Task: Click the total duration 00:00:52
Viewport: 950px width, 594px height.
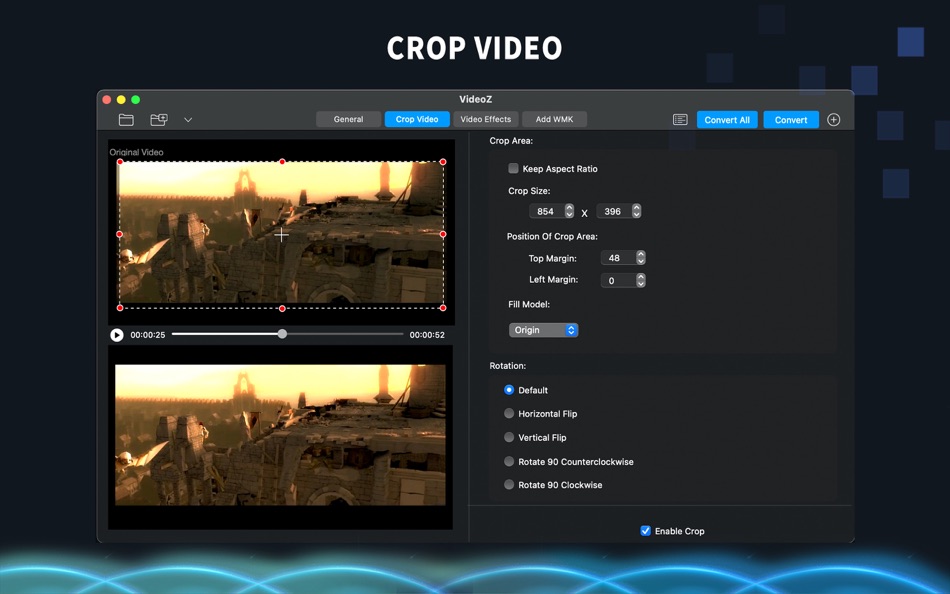Action: point(427,335)
